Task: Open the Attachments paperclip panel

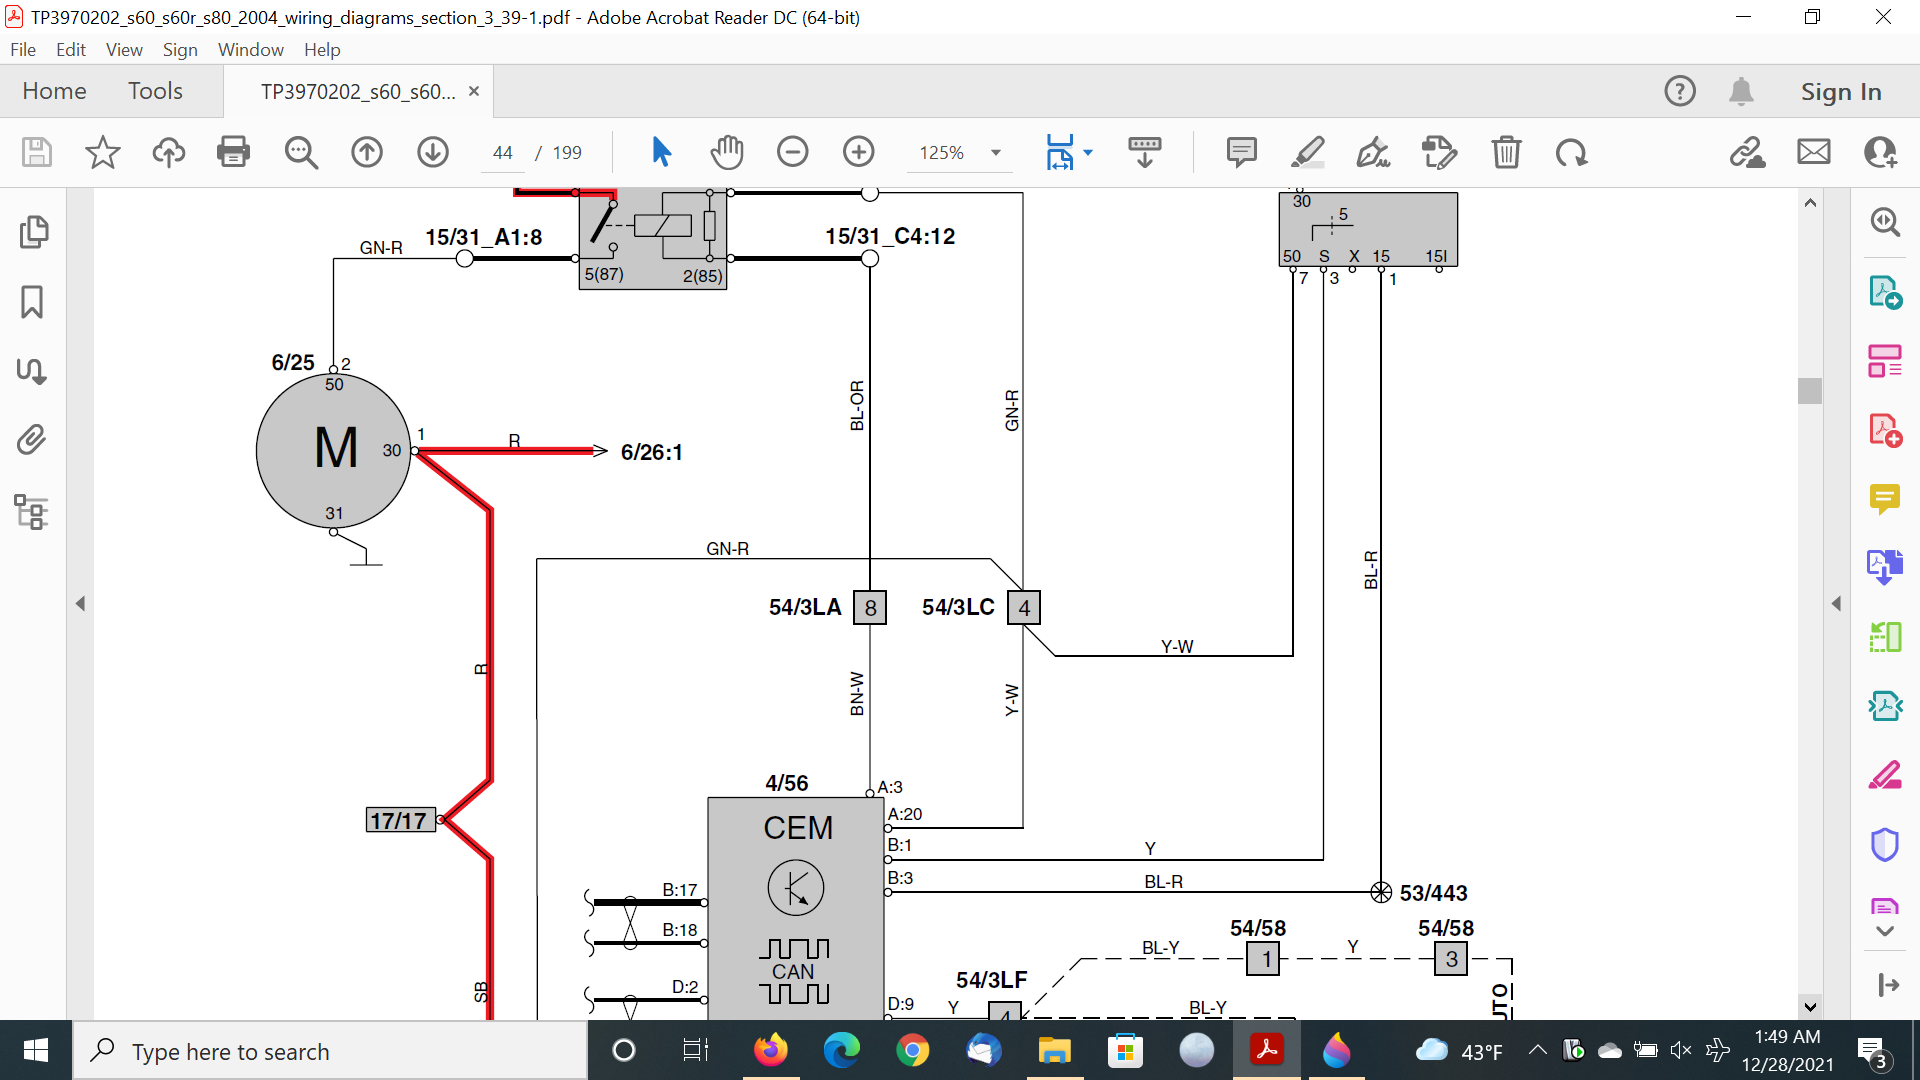Action: 32,440
